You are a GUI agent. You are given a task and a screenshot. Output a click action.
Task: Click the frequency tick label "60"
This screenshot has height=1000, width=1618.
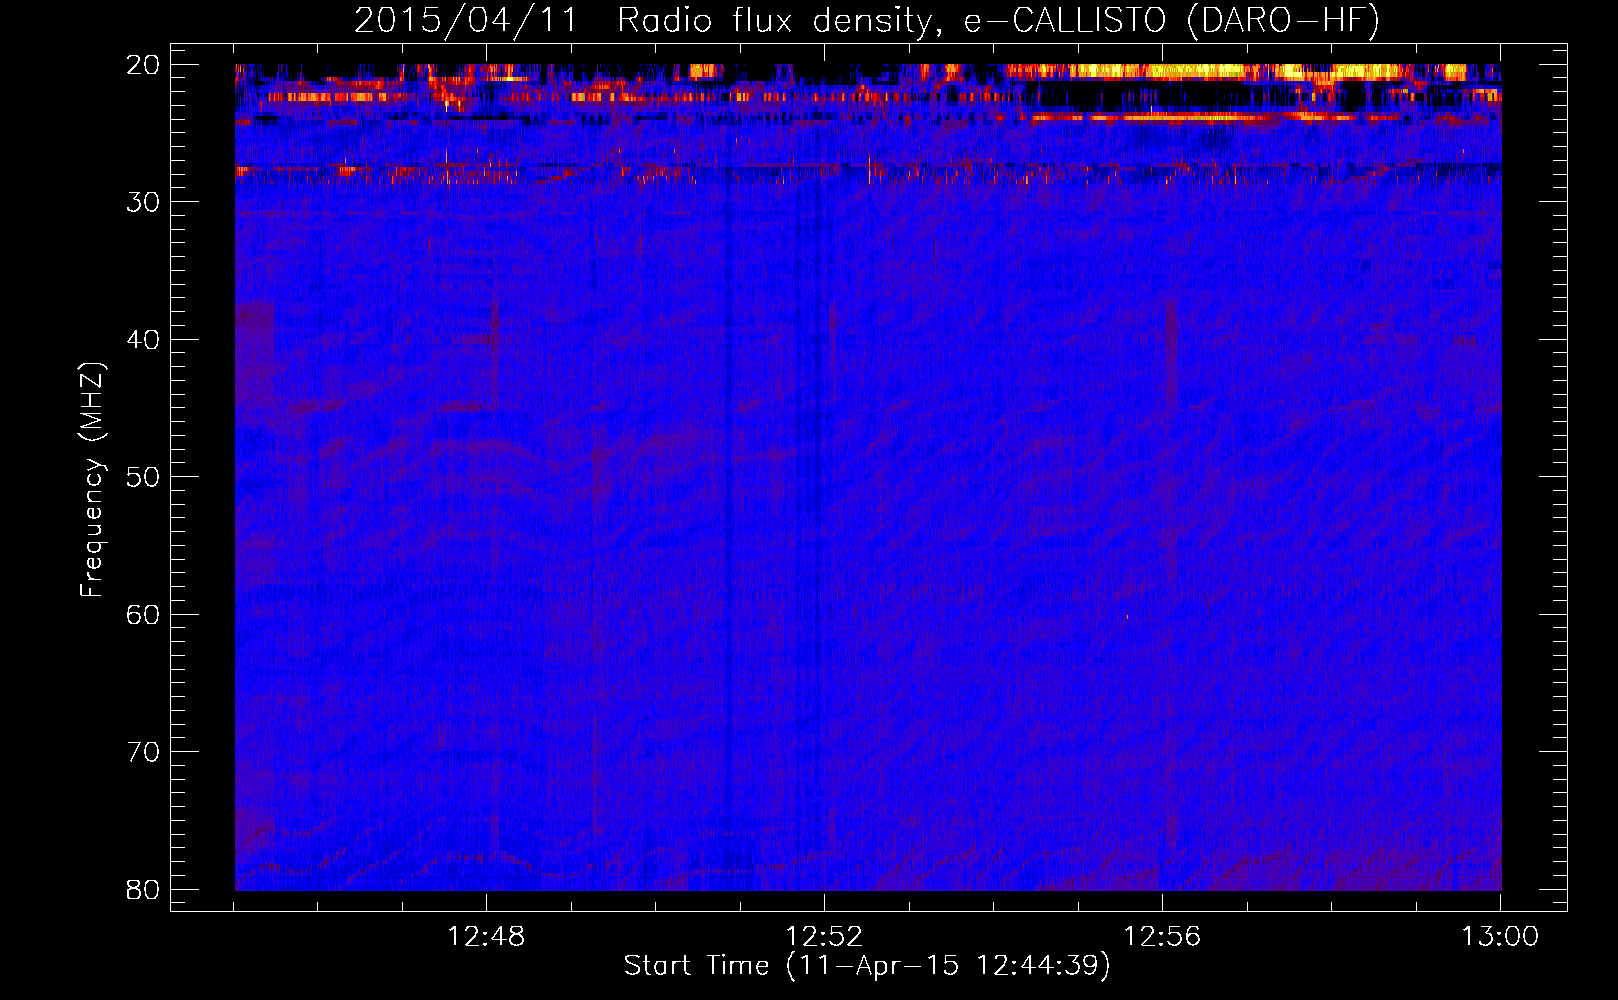144,615
